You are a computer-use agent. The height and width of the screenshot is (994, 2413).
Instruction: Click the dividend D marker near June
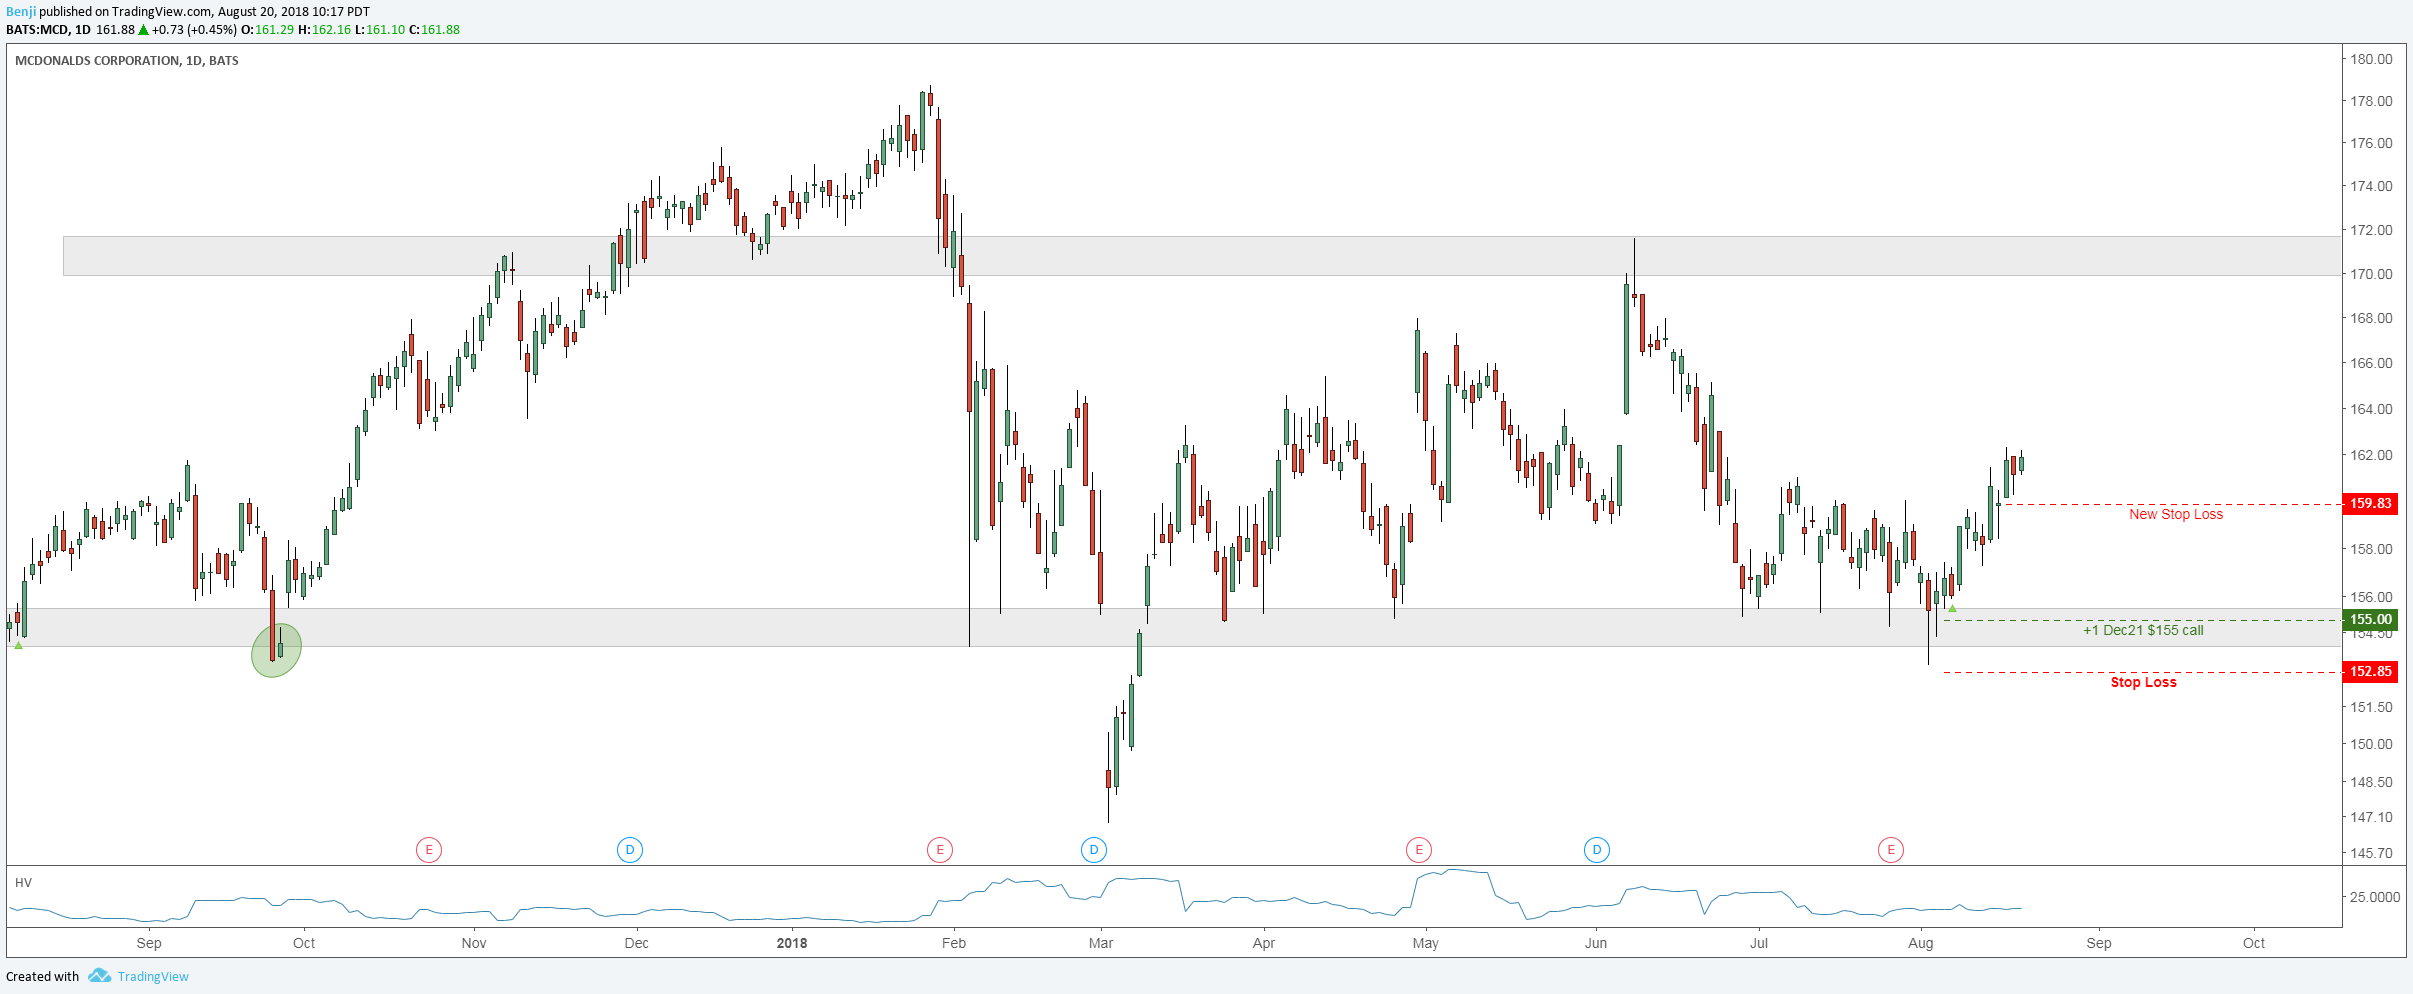[x=1597, y=850]
